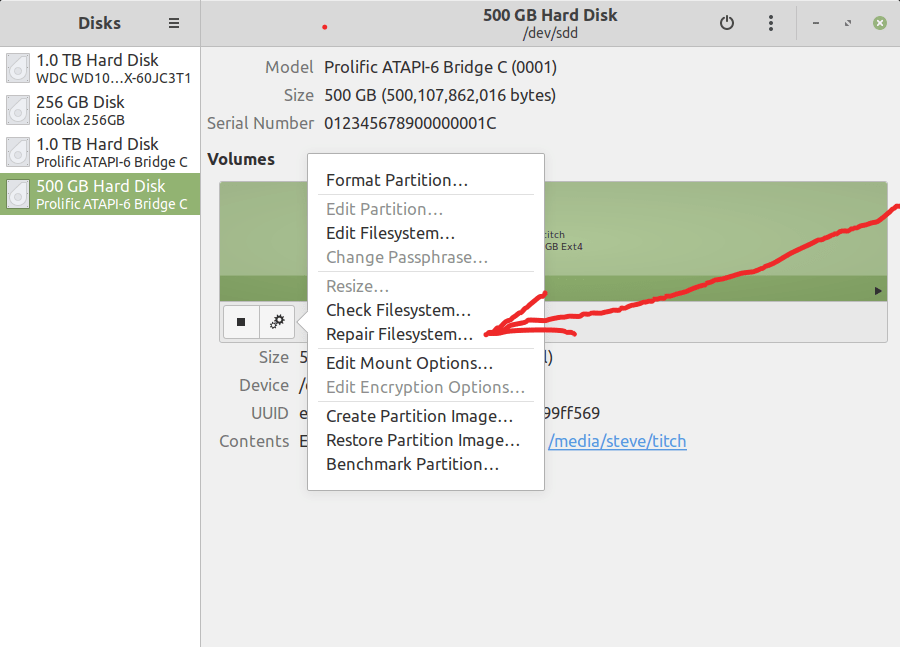Click the icoolax 256GB drive icon

(17, 110)
